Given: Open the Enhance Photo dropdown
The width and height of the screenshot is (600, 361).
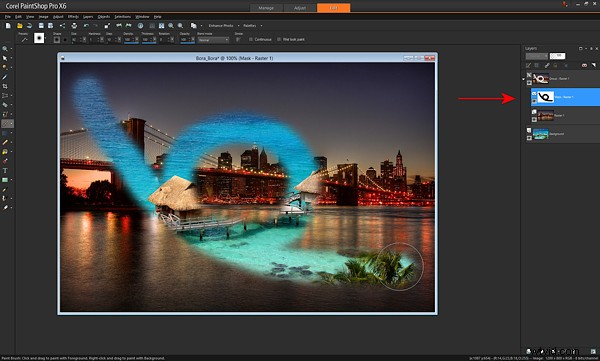Looking at the screenshot, I should (223, 26).
